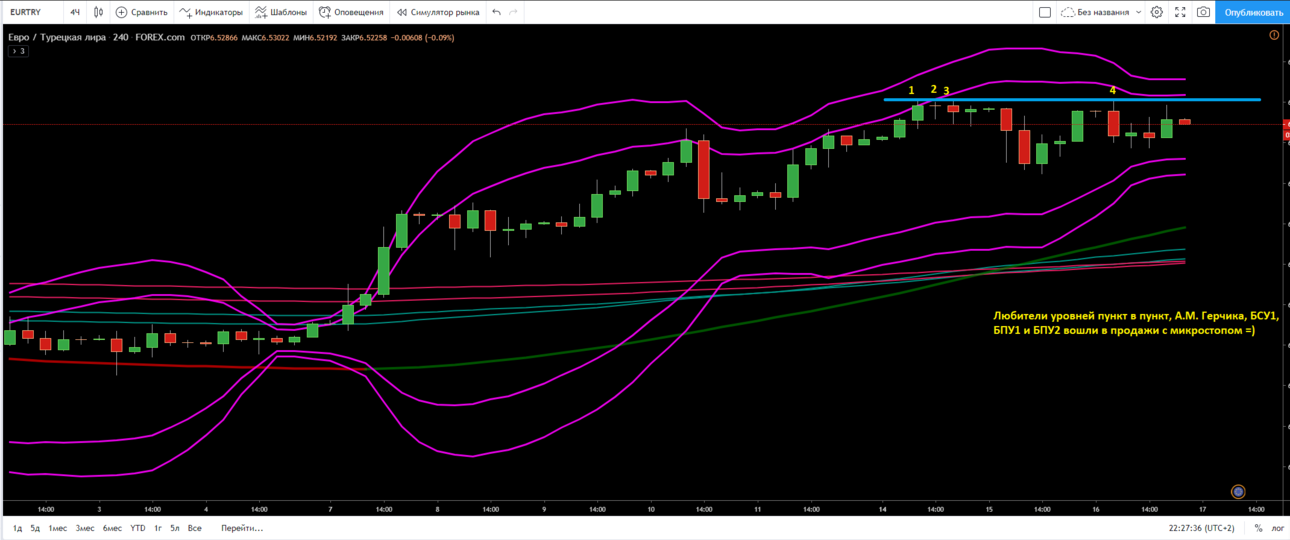Start the market simulator (Симулятор рынка)
The image size is (1290, 540).
(x=437, y=12)
